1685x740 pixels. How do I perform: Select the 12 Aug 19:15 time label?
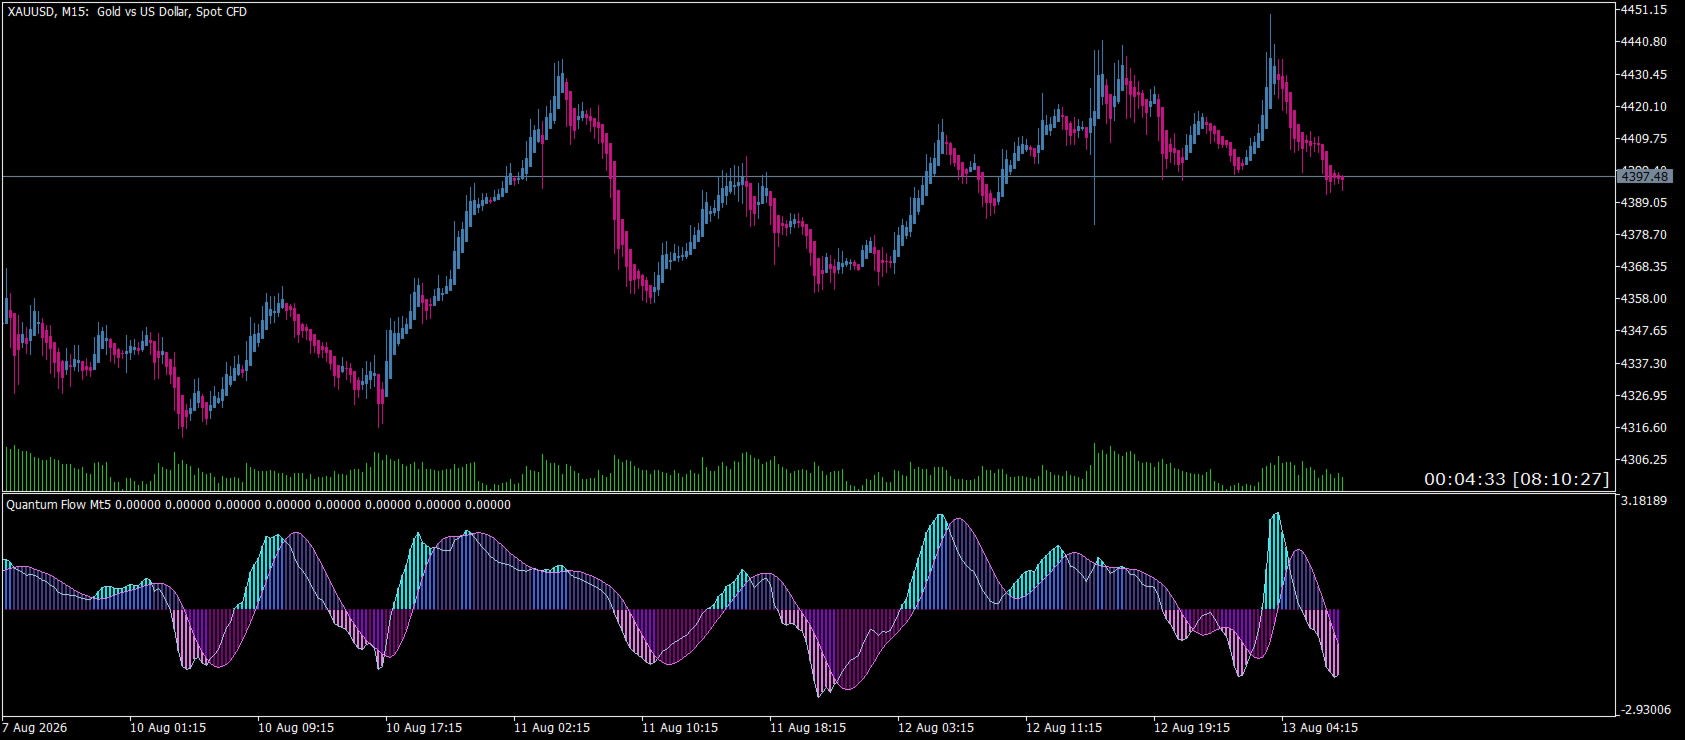point(1192,728)
